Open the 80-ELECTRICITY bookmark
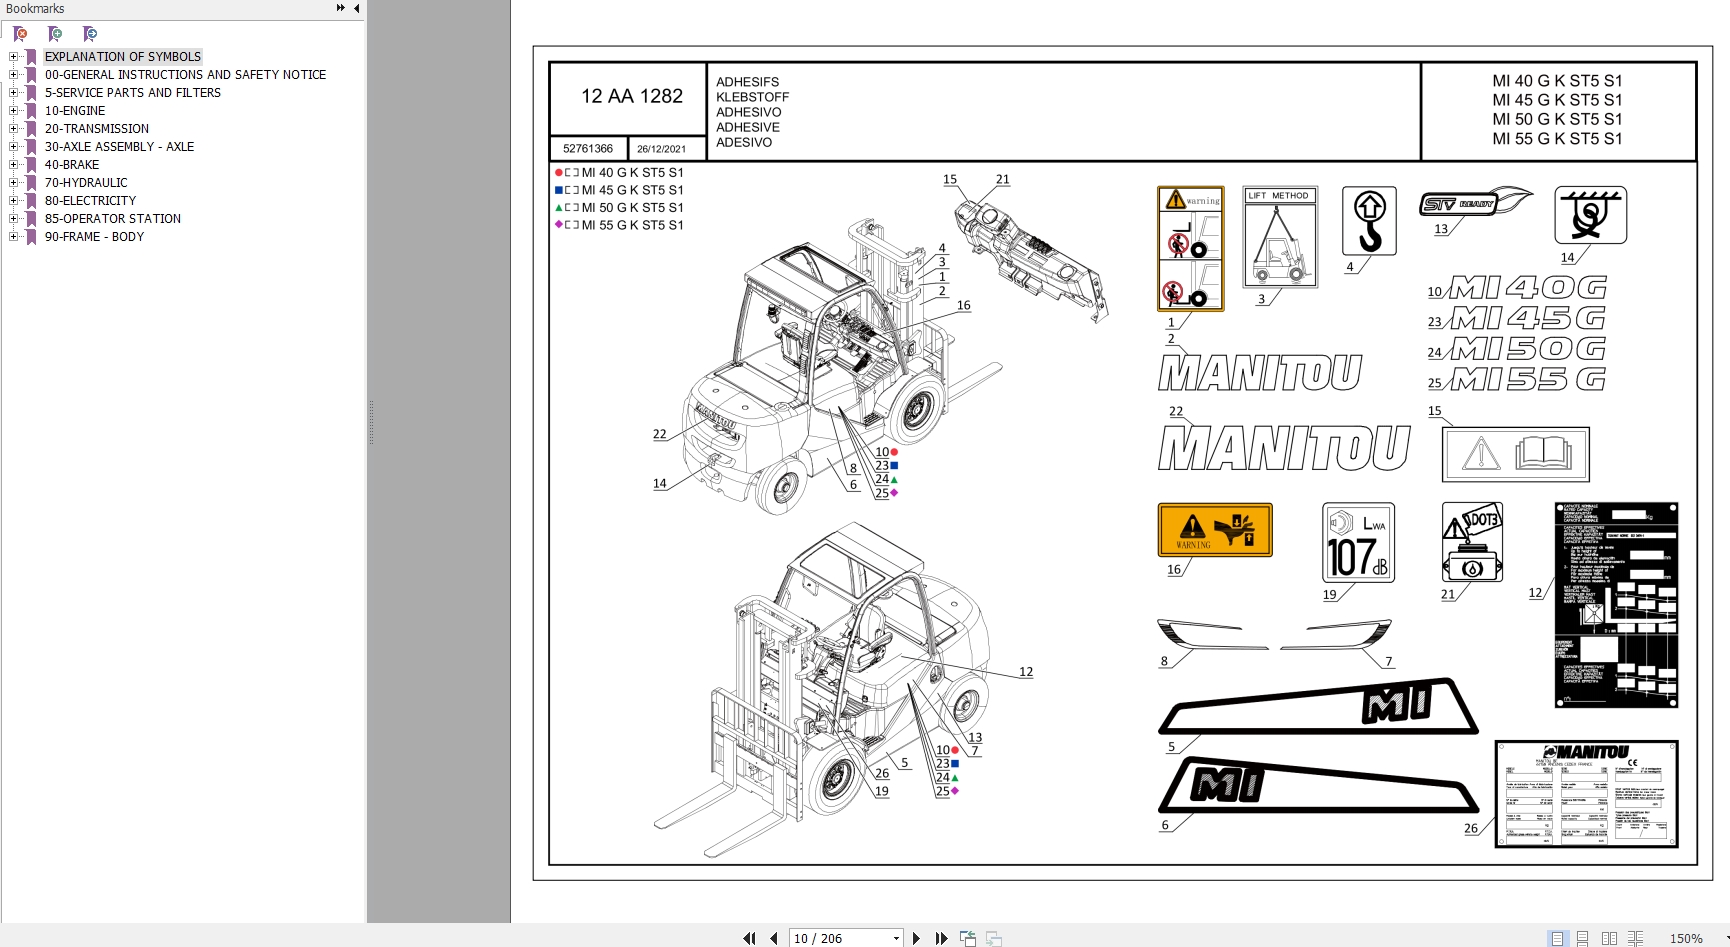1730x947 pixels. [x=90, y=201]
